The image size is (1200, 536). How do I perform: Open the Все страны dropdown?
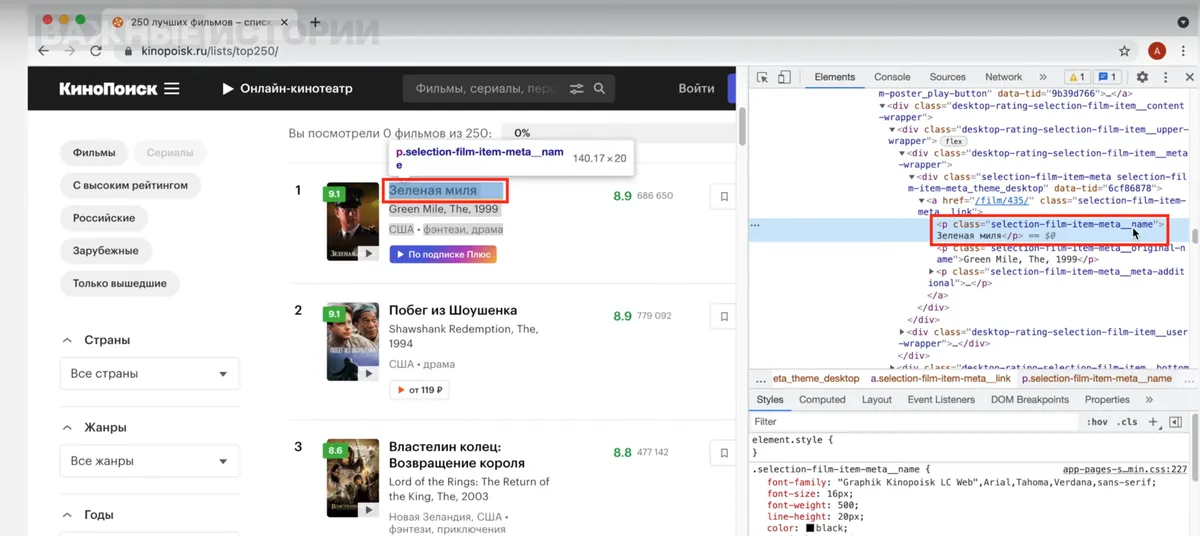click(x=150, y=373)
